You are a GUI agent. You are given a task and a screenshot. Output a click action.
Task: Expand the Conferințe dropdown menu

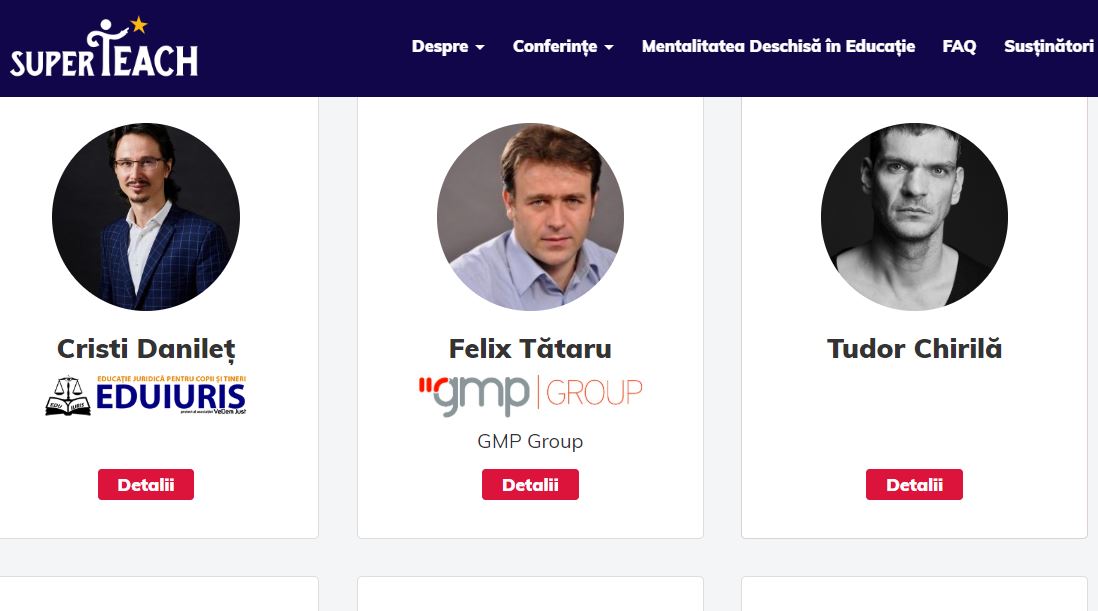pyautogui.click(x=563, y=46)
